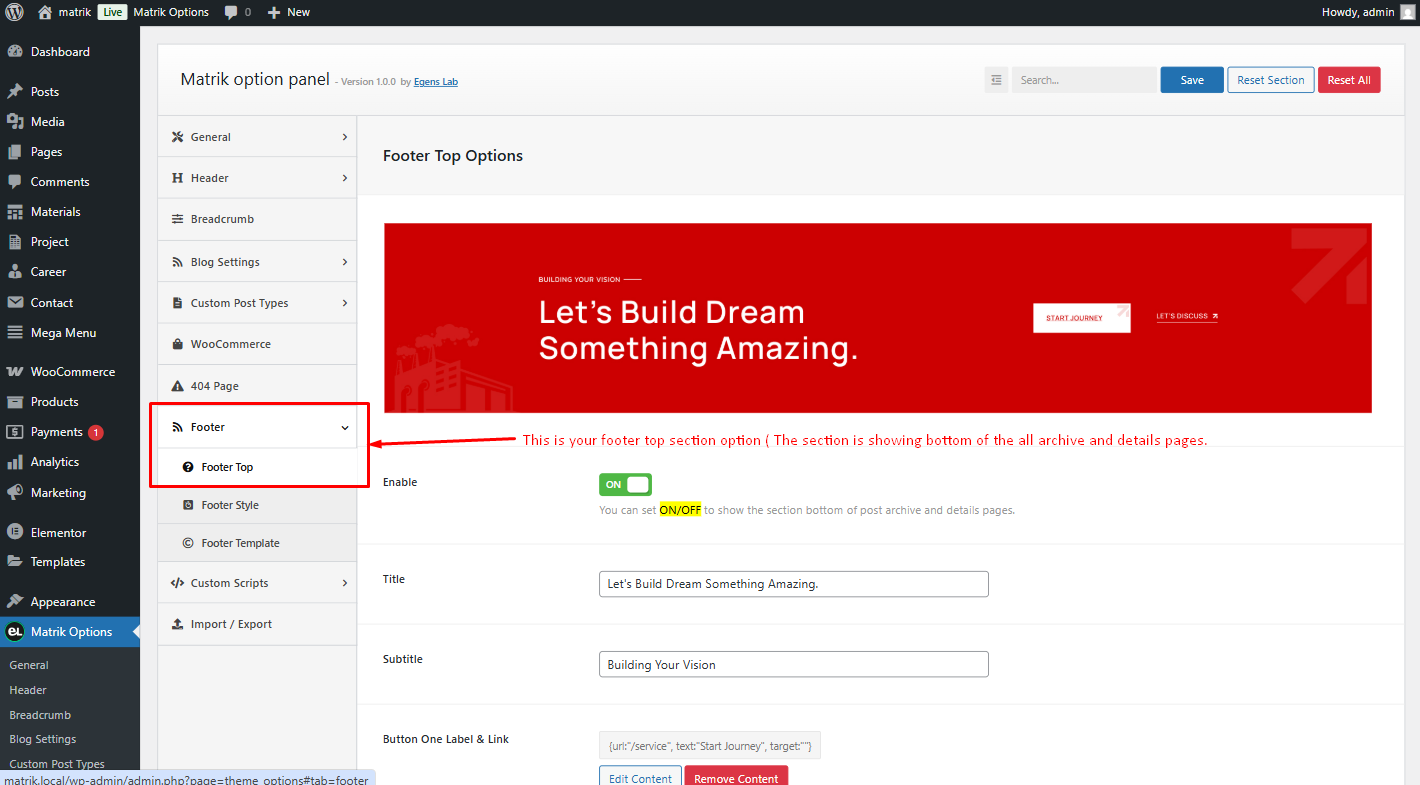Open the comments bubble icon in admin bar

[231, 12]
